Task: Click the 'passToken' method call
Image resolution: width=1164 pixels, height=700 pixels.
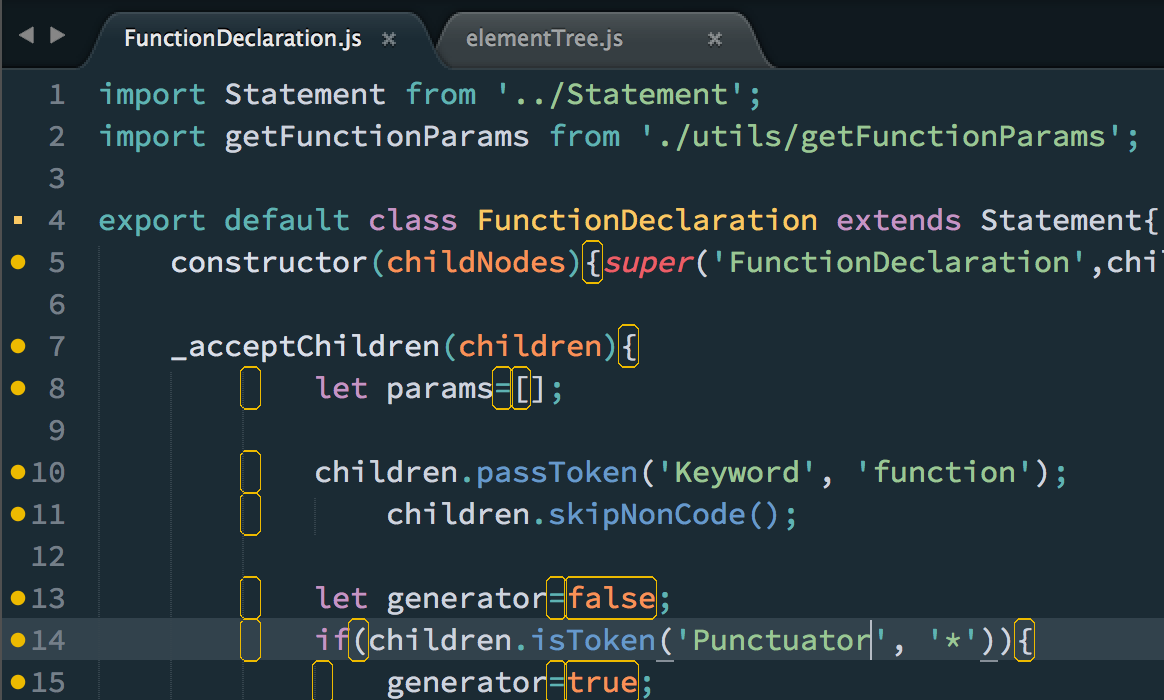Action: [x=557, y=472]
